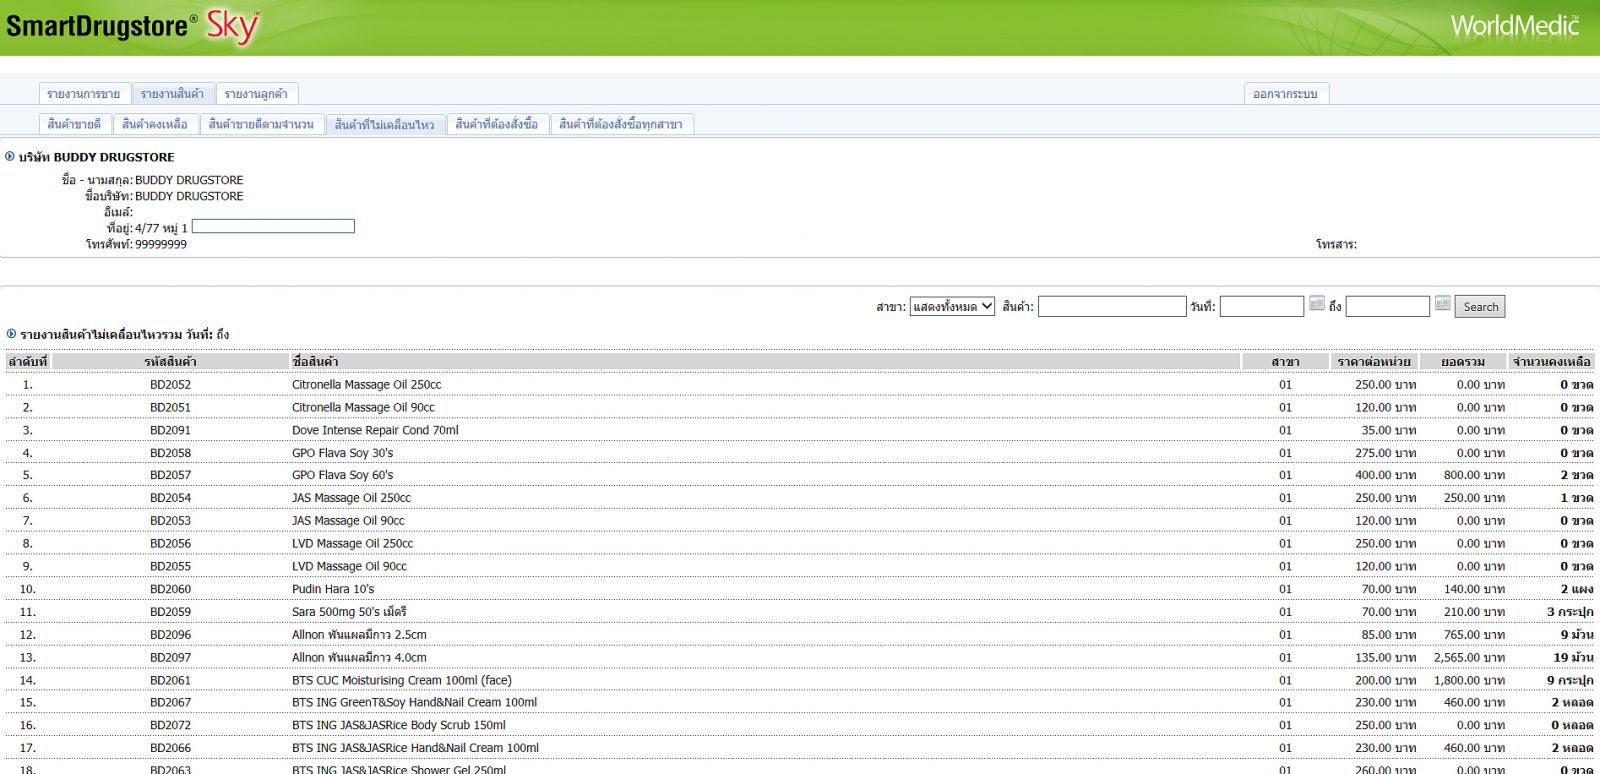The height and width of the screenshot is (774, 1600).
Task: Select BTS ING JAS&JASRice Body Scrub 150ml
Action: point(399,725)
